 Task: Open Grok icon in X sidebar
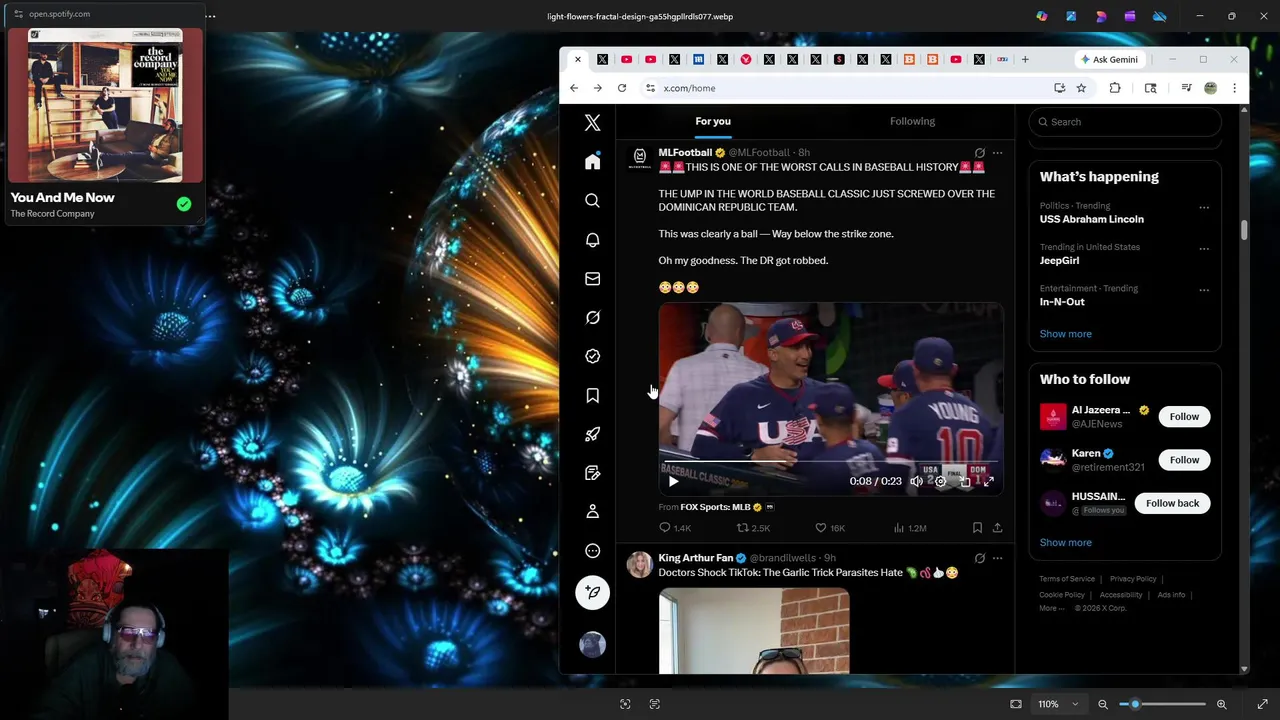pos(592,318)
